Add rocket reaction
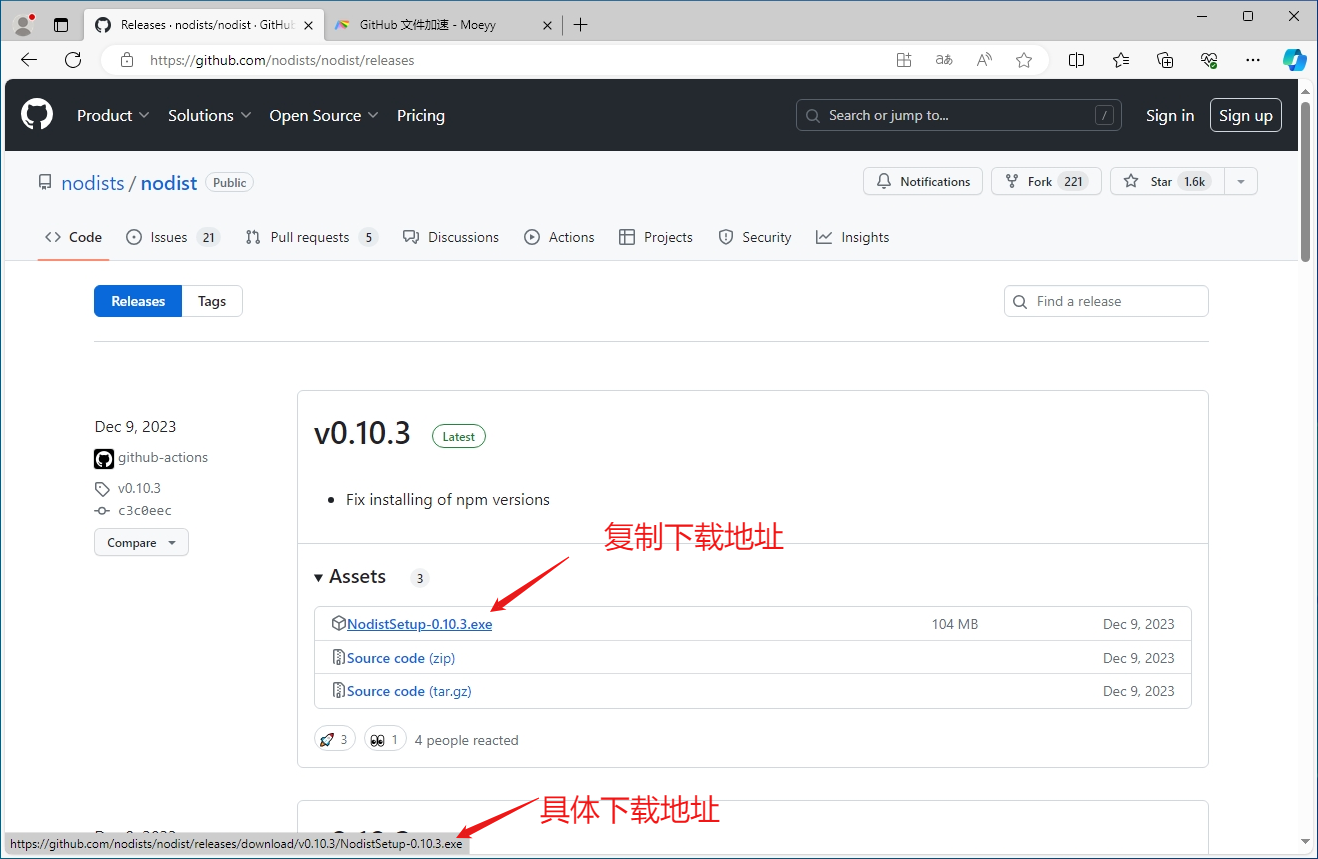Screen dimensions: 1318x859 click(334, 740)
